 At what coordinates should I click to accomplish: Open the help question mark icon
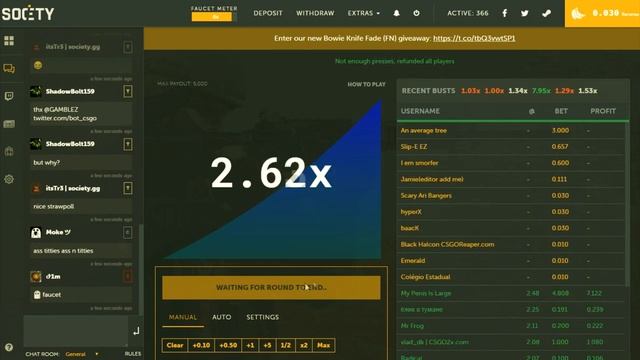click(9, 347)
